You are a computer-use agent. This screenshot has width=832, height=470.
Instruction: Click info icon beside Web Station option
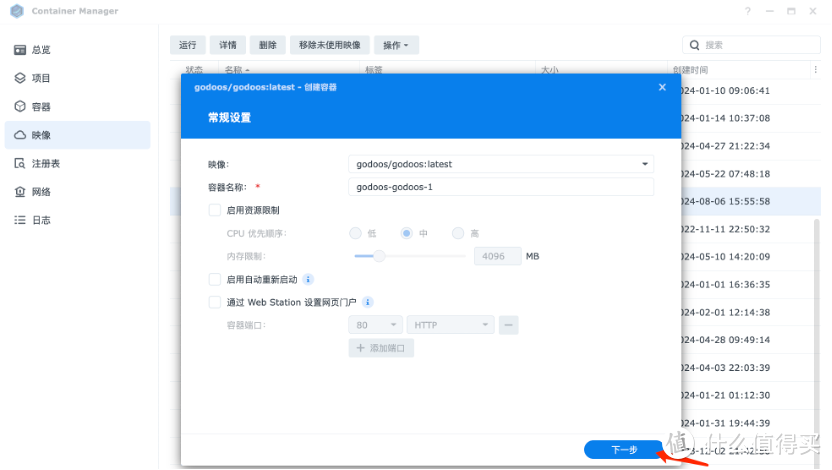pyautogui.click(x=367, y=302)
